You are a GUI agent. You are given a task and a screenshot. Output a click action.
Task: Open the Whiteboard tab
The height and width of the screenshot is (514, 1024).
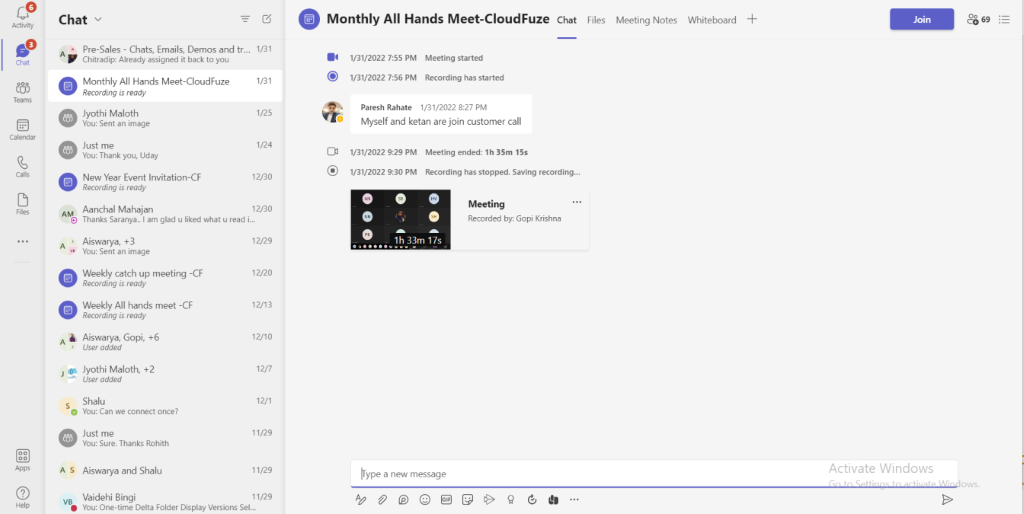(x=712, y=20)
